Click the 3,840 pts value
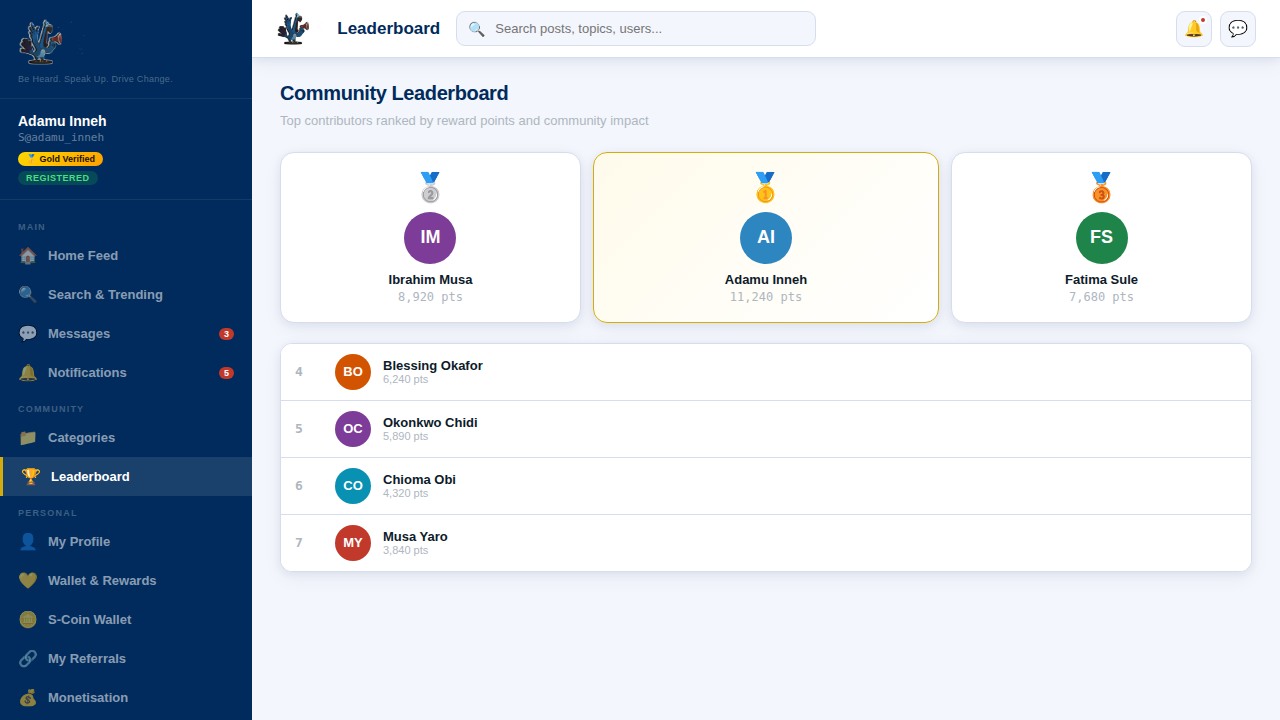The width and height of the screenshot is (1280, 720). 405,551
